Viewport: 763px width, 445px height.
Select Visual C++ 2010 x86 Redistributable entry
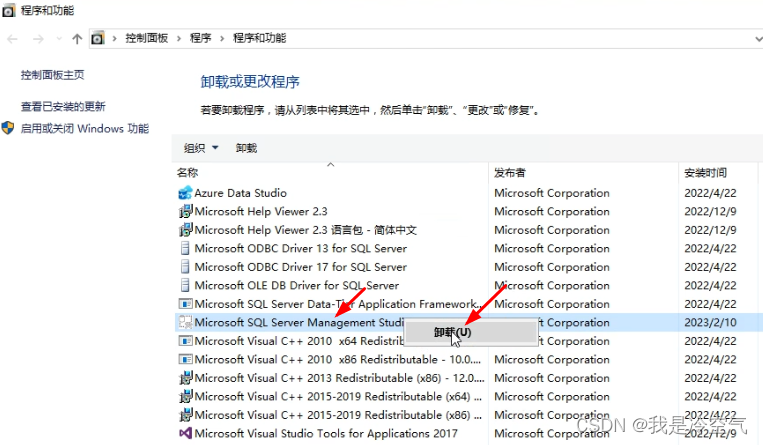(338, 359)
